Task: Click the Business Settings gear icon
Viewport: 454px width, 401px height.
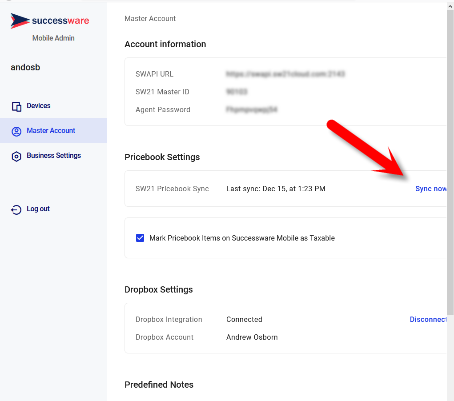Action: coord(16,156)
